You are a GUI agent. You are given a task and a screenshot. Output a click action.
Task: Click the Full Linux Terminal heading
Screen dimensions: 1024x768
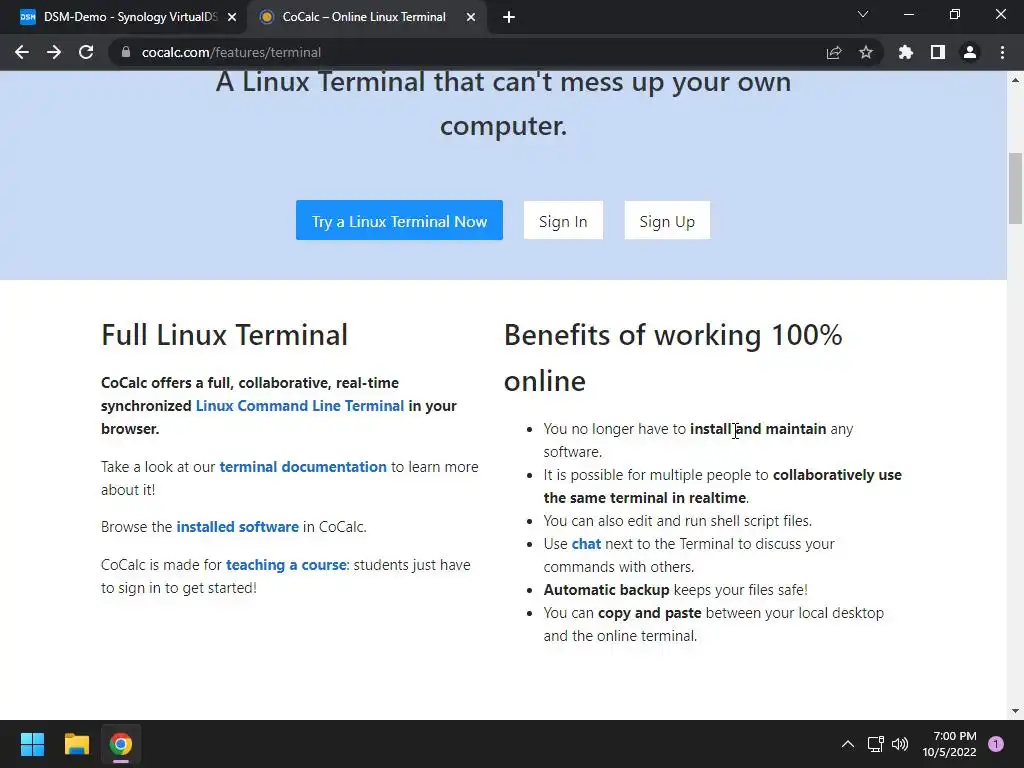[224, 335]
